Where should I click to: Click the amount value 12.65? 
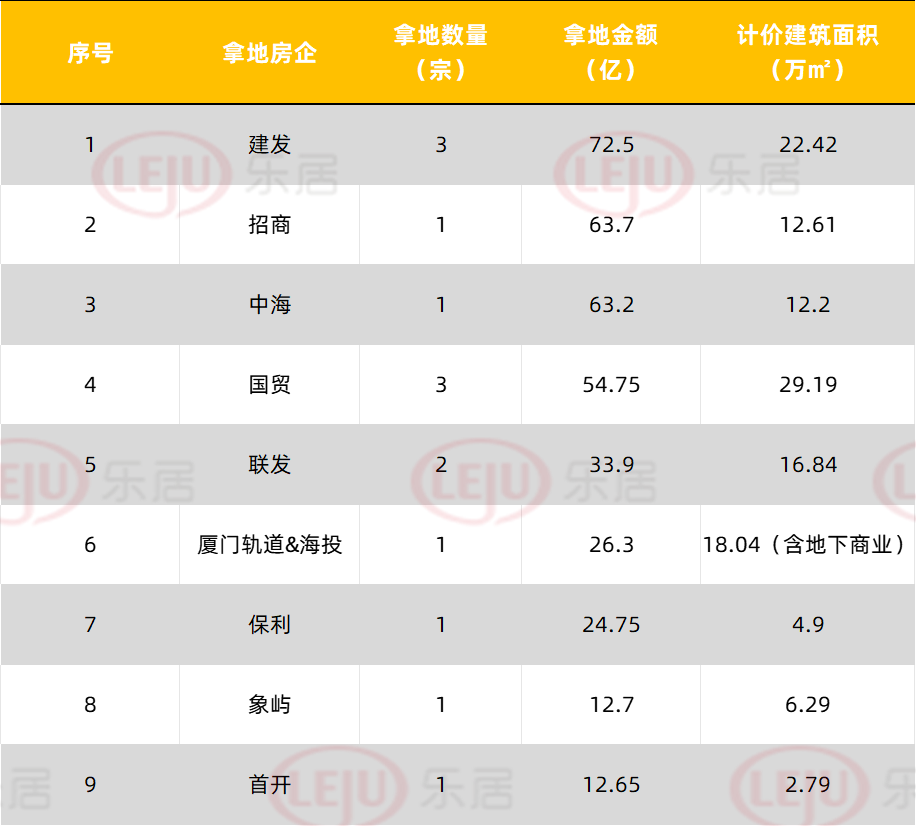tap(611, 785)
